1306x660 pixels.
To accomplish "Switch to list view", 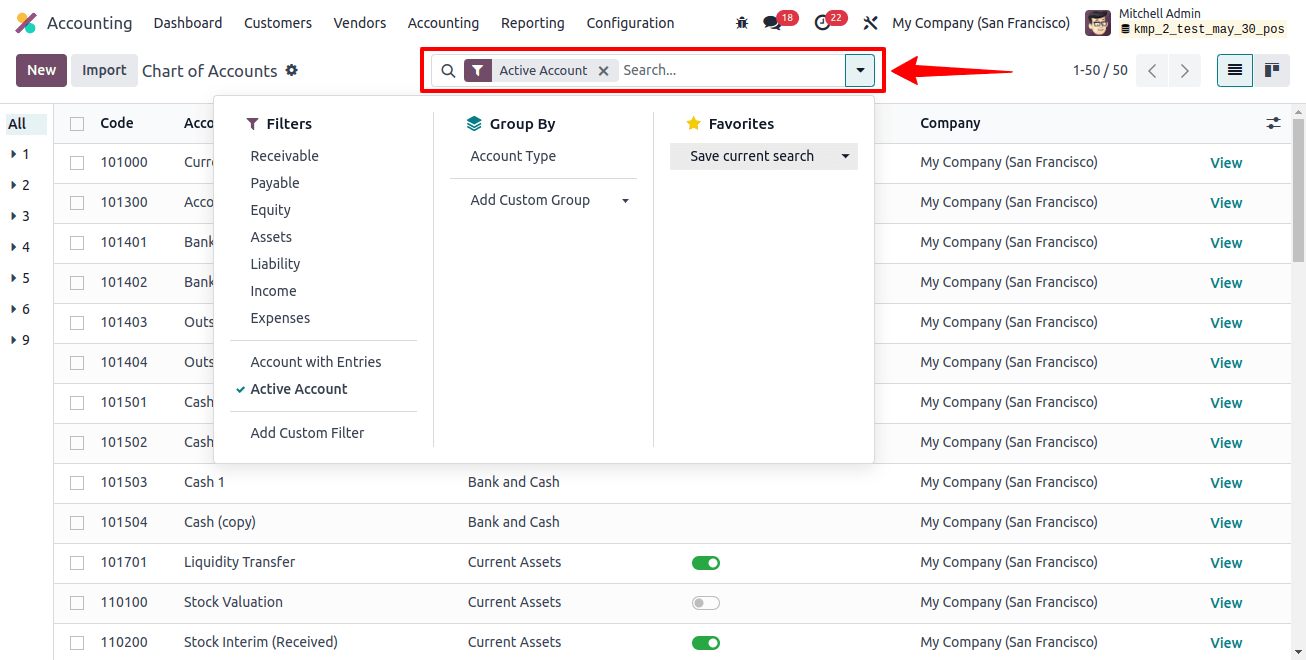I will pos(1235,71).
